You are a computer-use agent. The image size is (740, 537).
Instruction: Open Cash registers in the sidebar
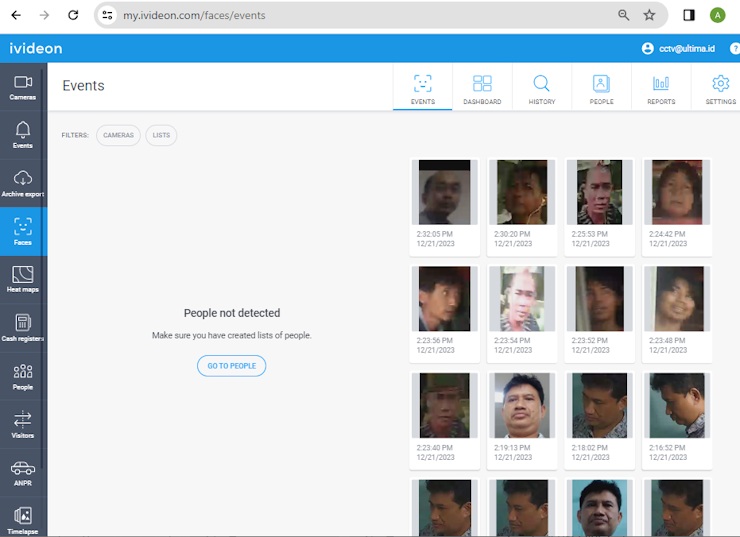23,328
